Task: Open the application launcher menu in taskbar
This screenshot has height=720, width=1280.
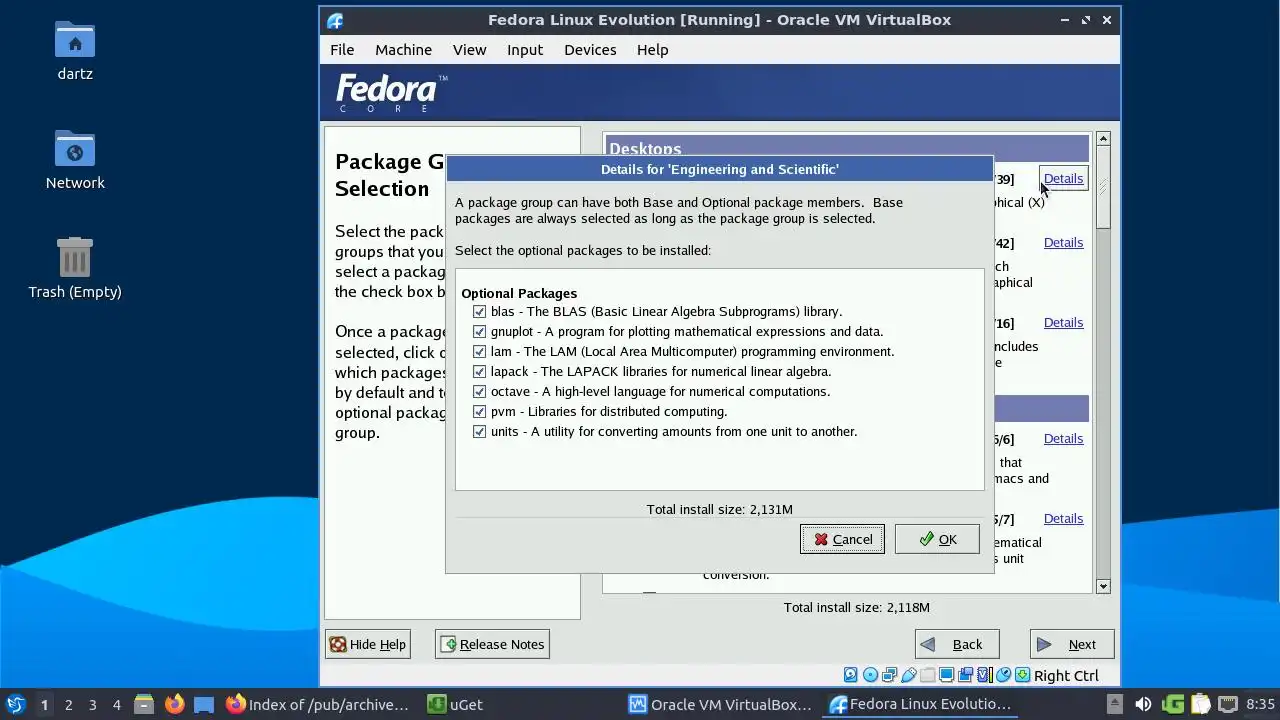Action: [x=15, y=704]
